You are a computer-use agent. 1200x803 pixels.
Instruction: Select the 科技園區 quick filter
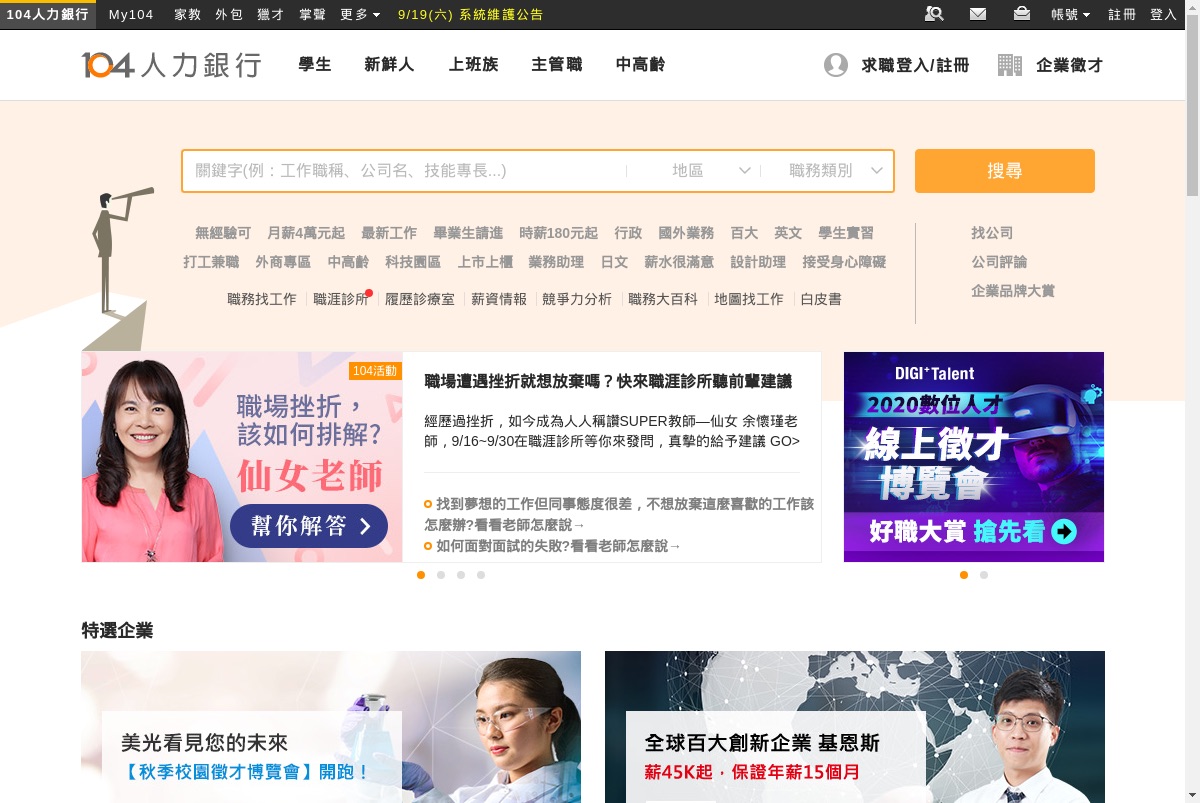pyautogui.click(x=413, y=262)
